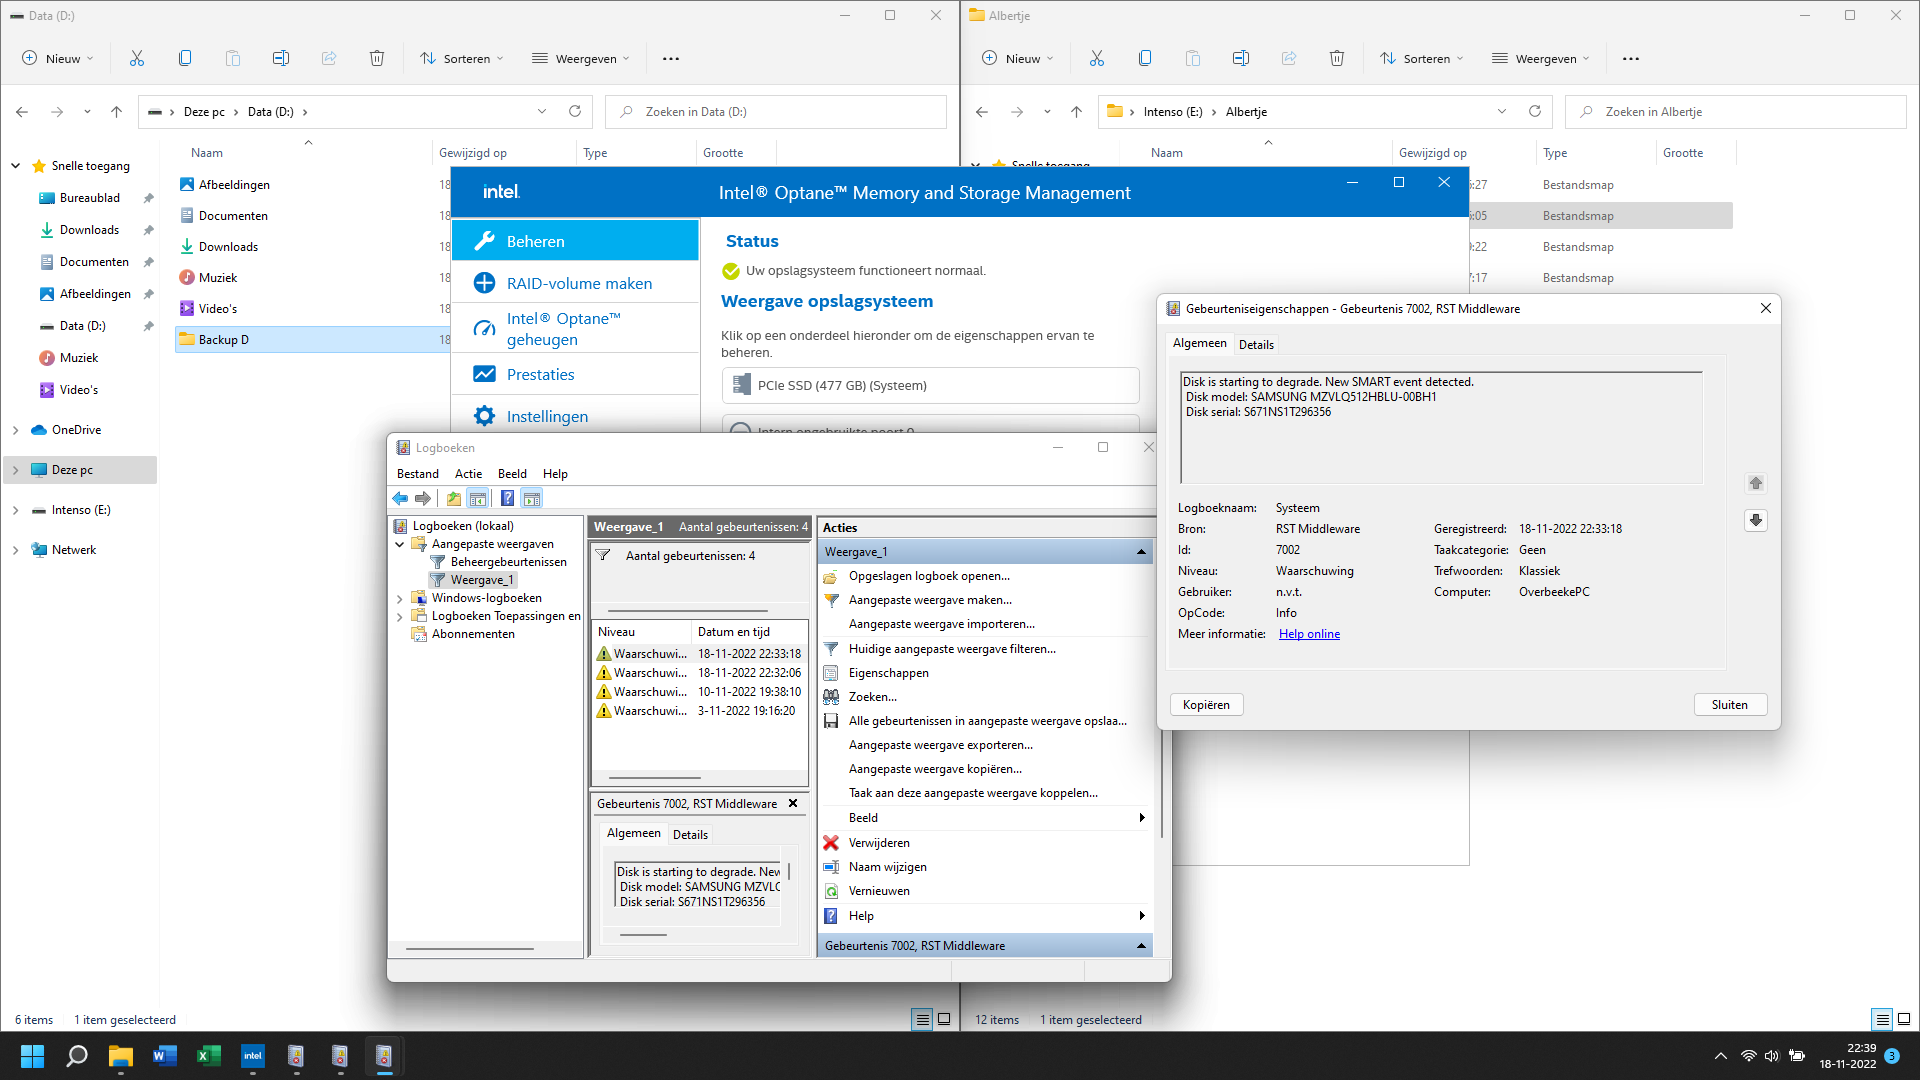Toggle the action pane visibility toolbar button
1920x1080 pixels.
click(x=531, y=498)
